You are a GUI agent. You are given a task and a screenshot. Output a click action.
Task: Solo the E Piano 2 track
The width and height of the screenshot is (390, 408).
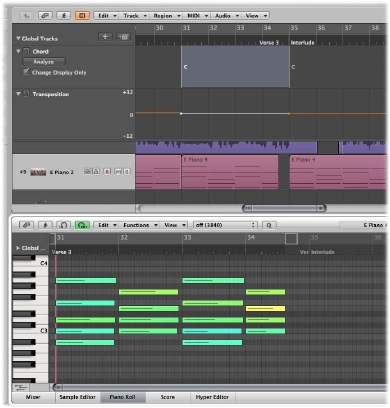point(126,172)
